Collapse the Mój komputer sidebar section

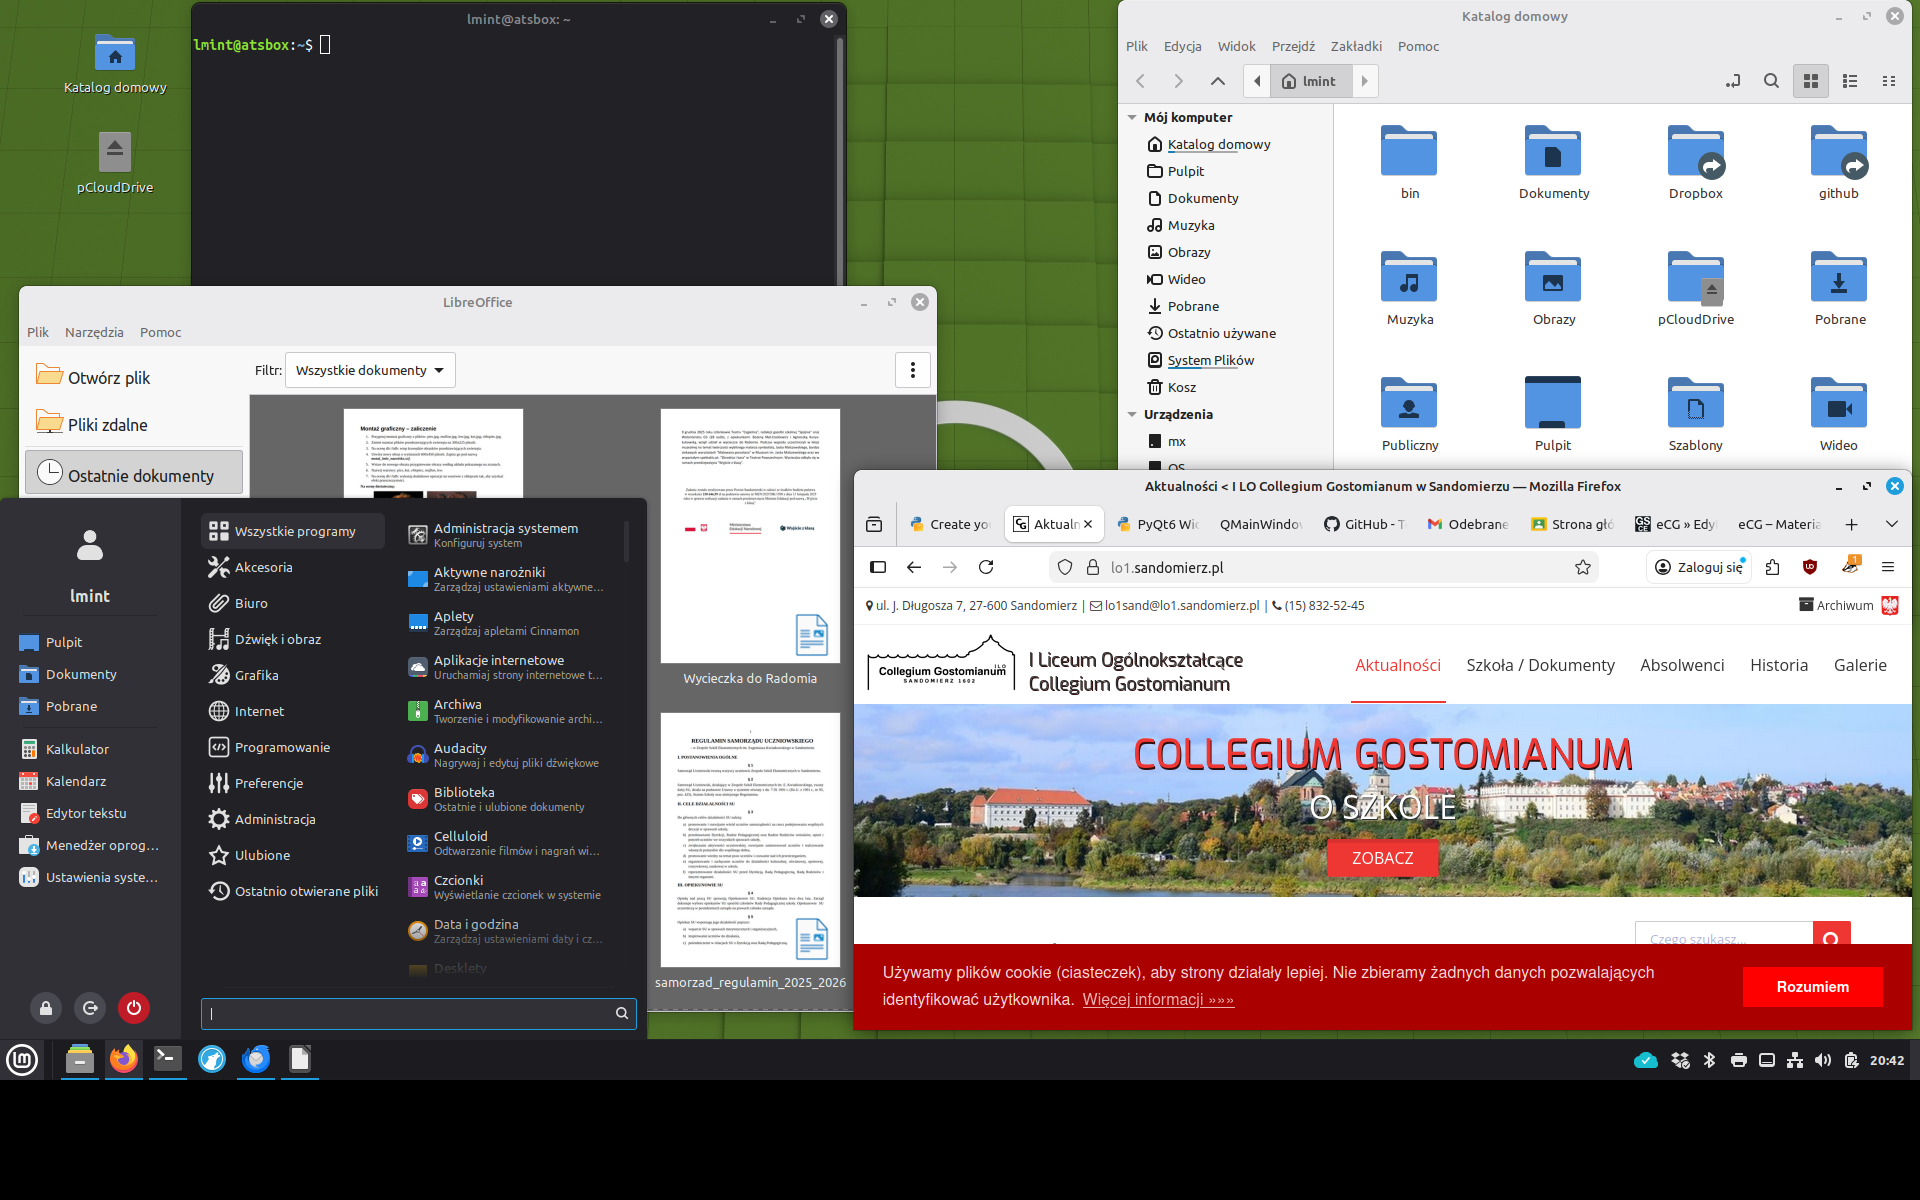1133,117
